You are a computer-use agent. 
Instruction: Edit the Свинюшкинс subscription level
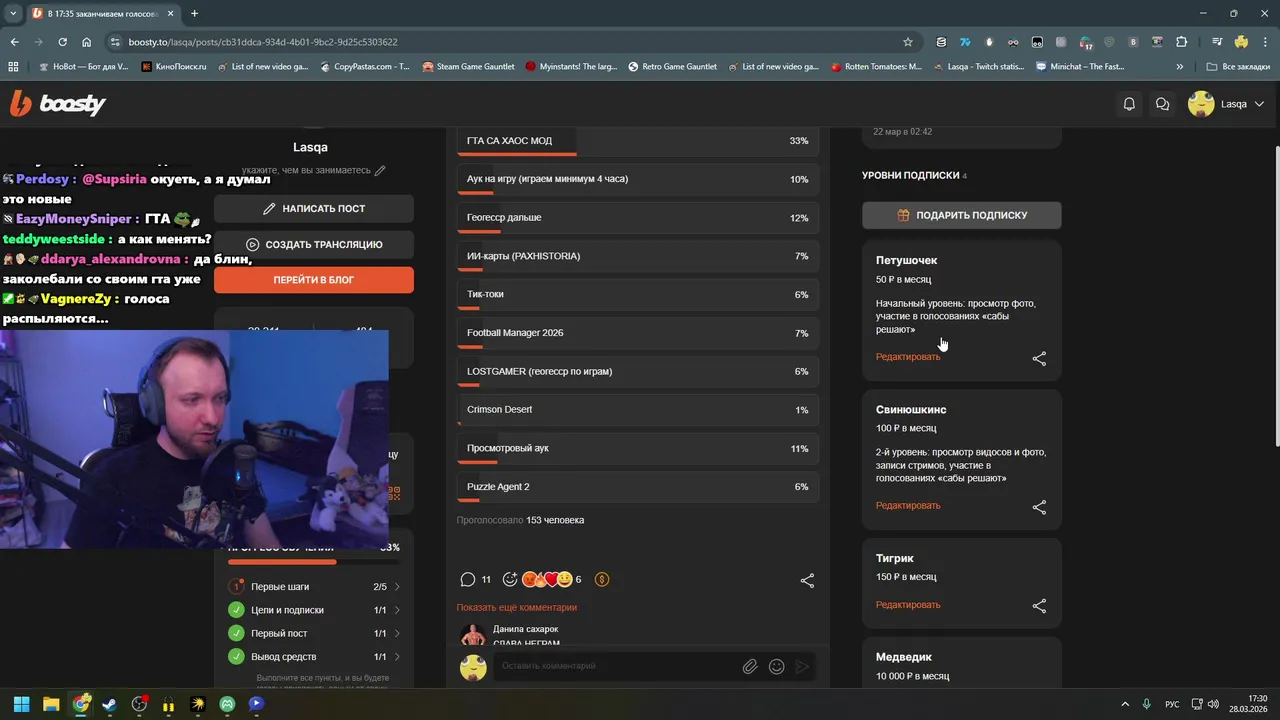[x=908, y=505]
